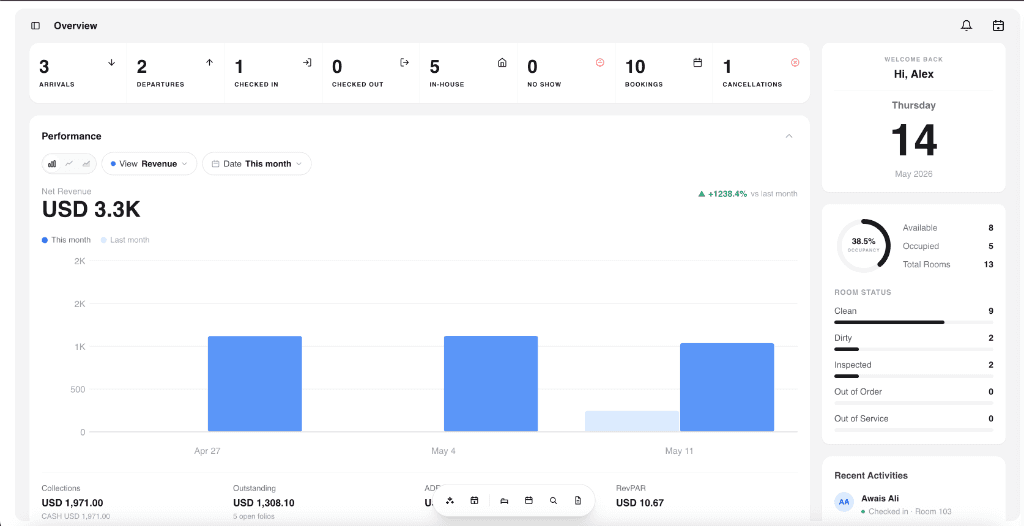Click the Clean room status bar
This screenshot has height=526, width=1024.
914,322
